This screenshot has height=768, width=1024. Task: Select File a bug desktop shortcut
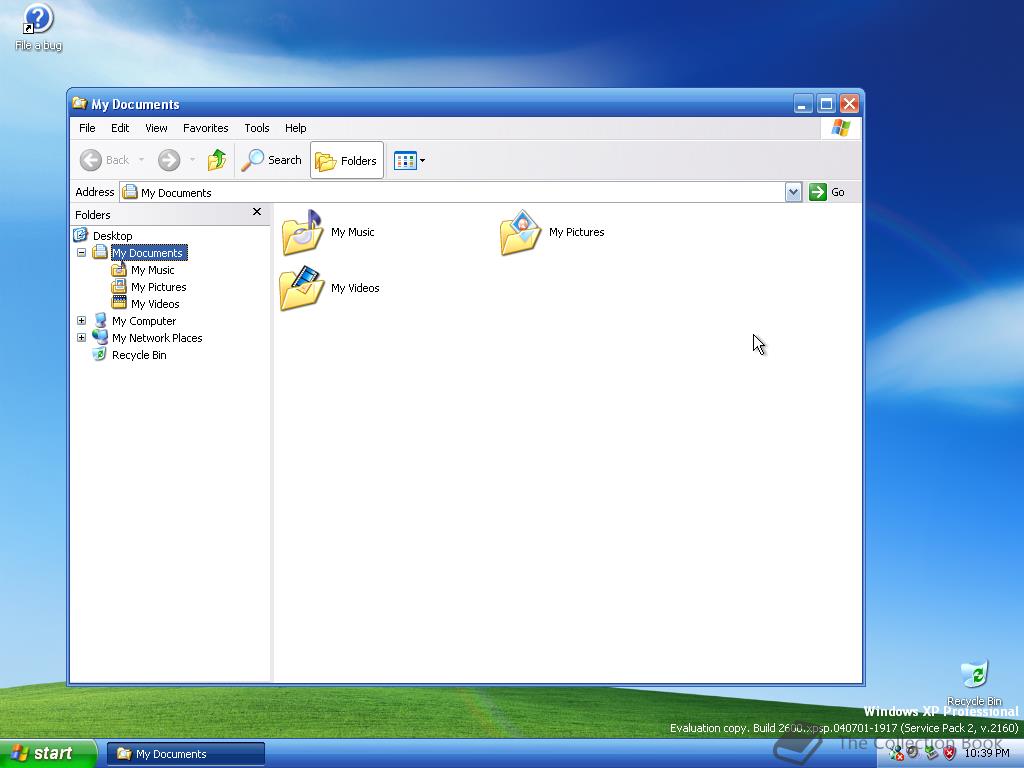coord(39,27)
